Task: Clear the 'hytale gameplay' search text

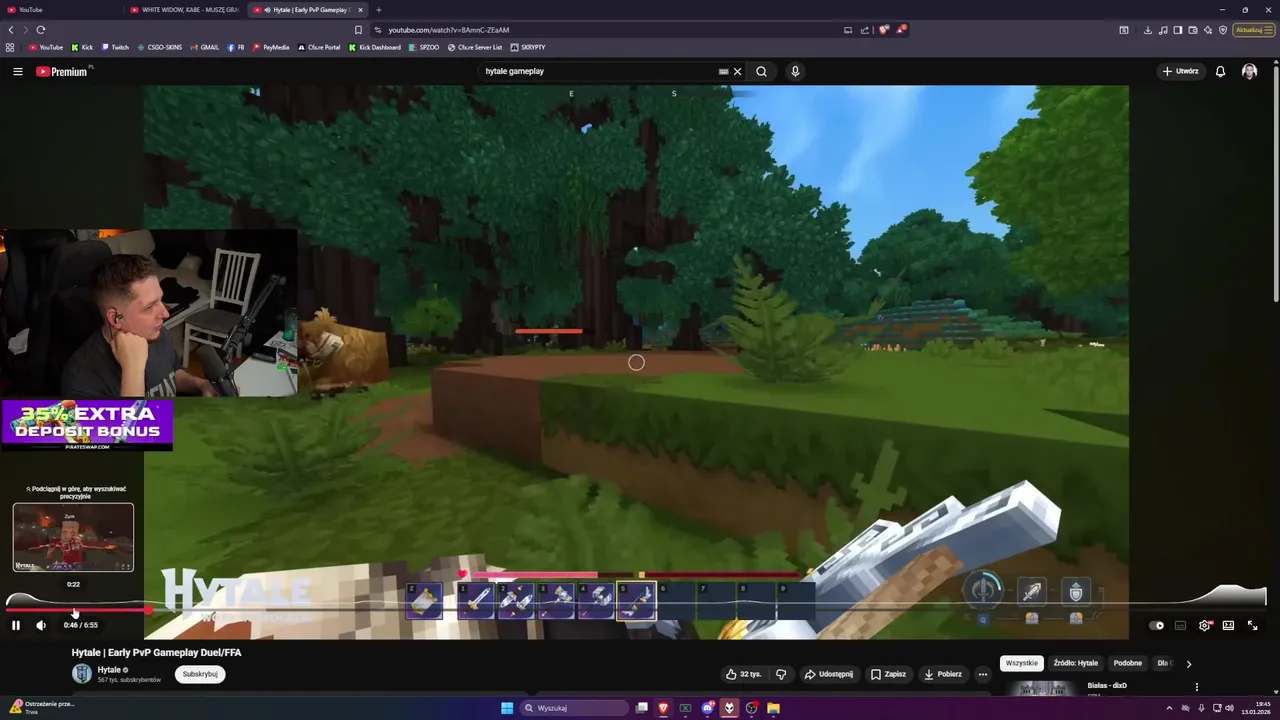Action: tap(737, 72)
